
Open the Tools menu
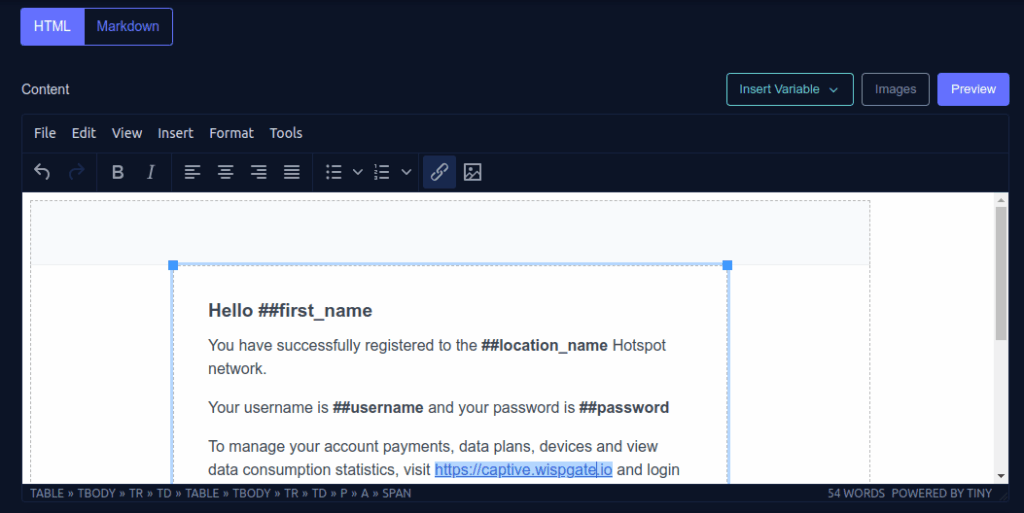tap(286, 133)
